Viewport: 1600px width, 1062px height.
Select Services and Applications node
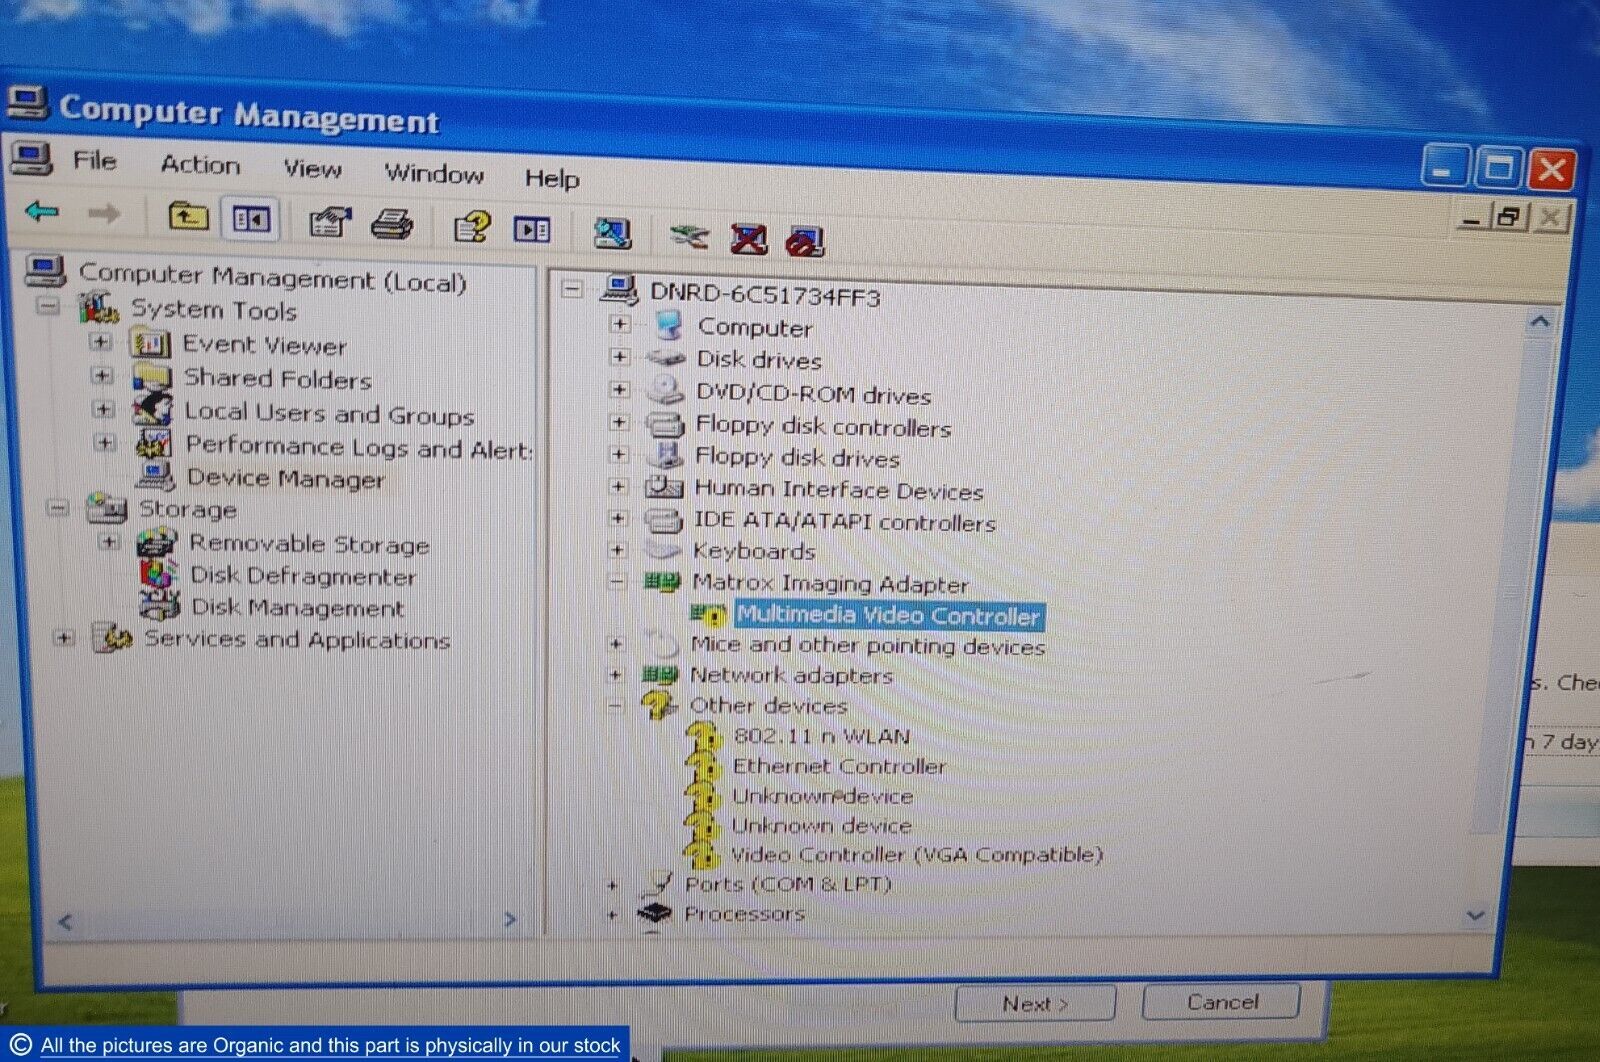[x=297, y=640]
